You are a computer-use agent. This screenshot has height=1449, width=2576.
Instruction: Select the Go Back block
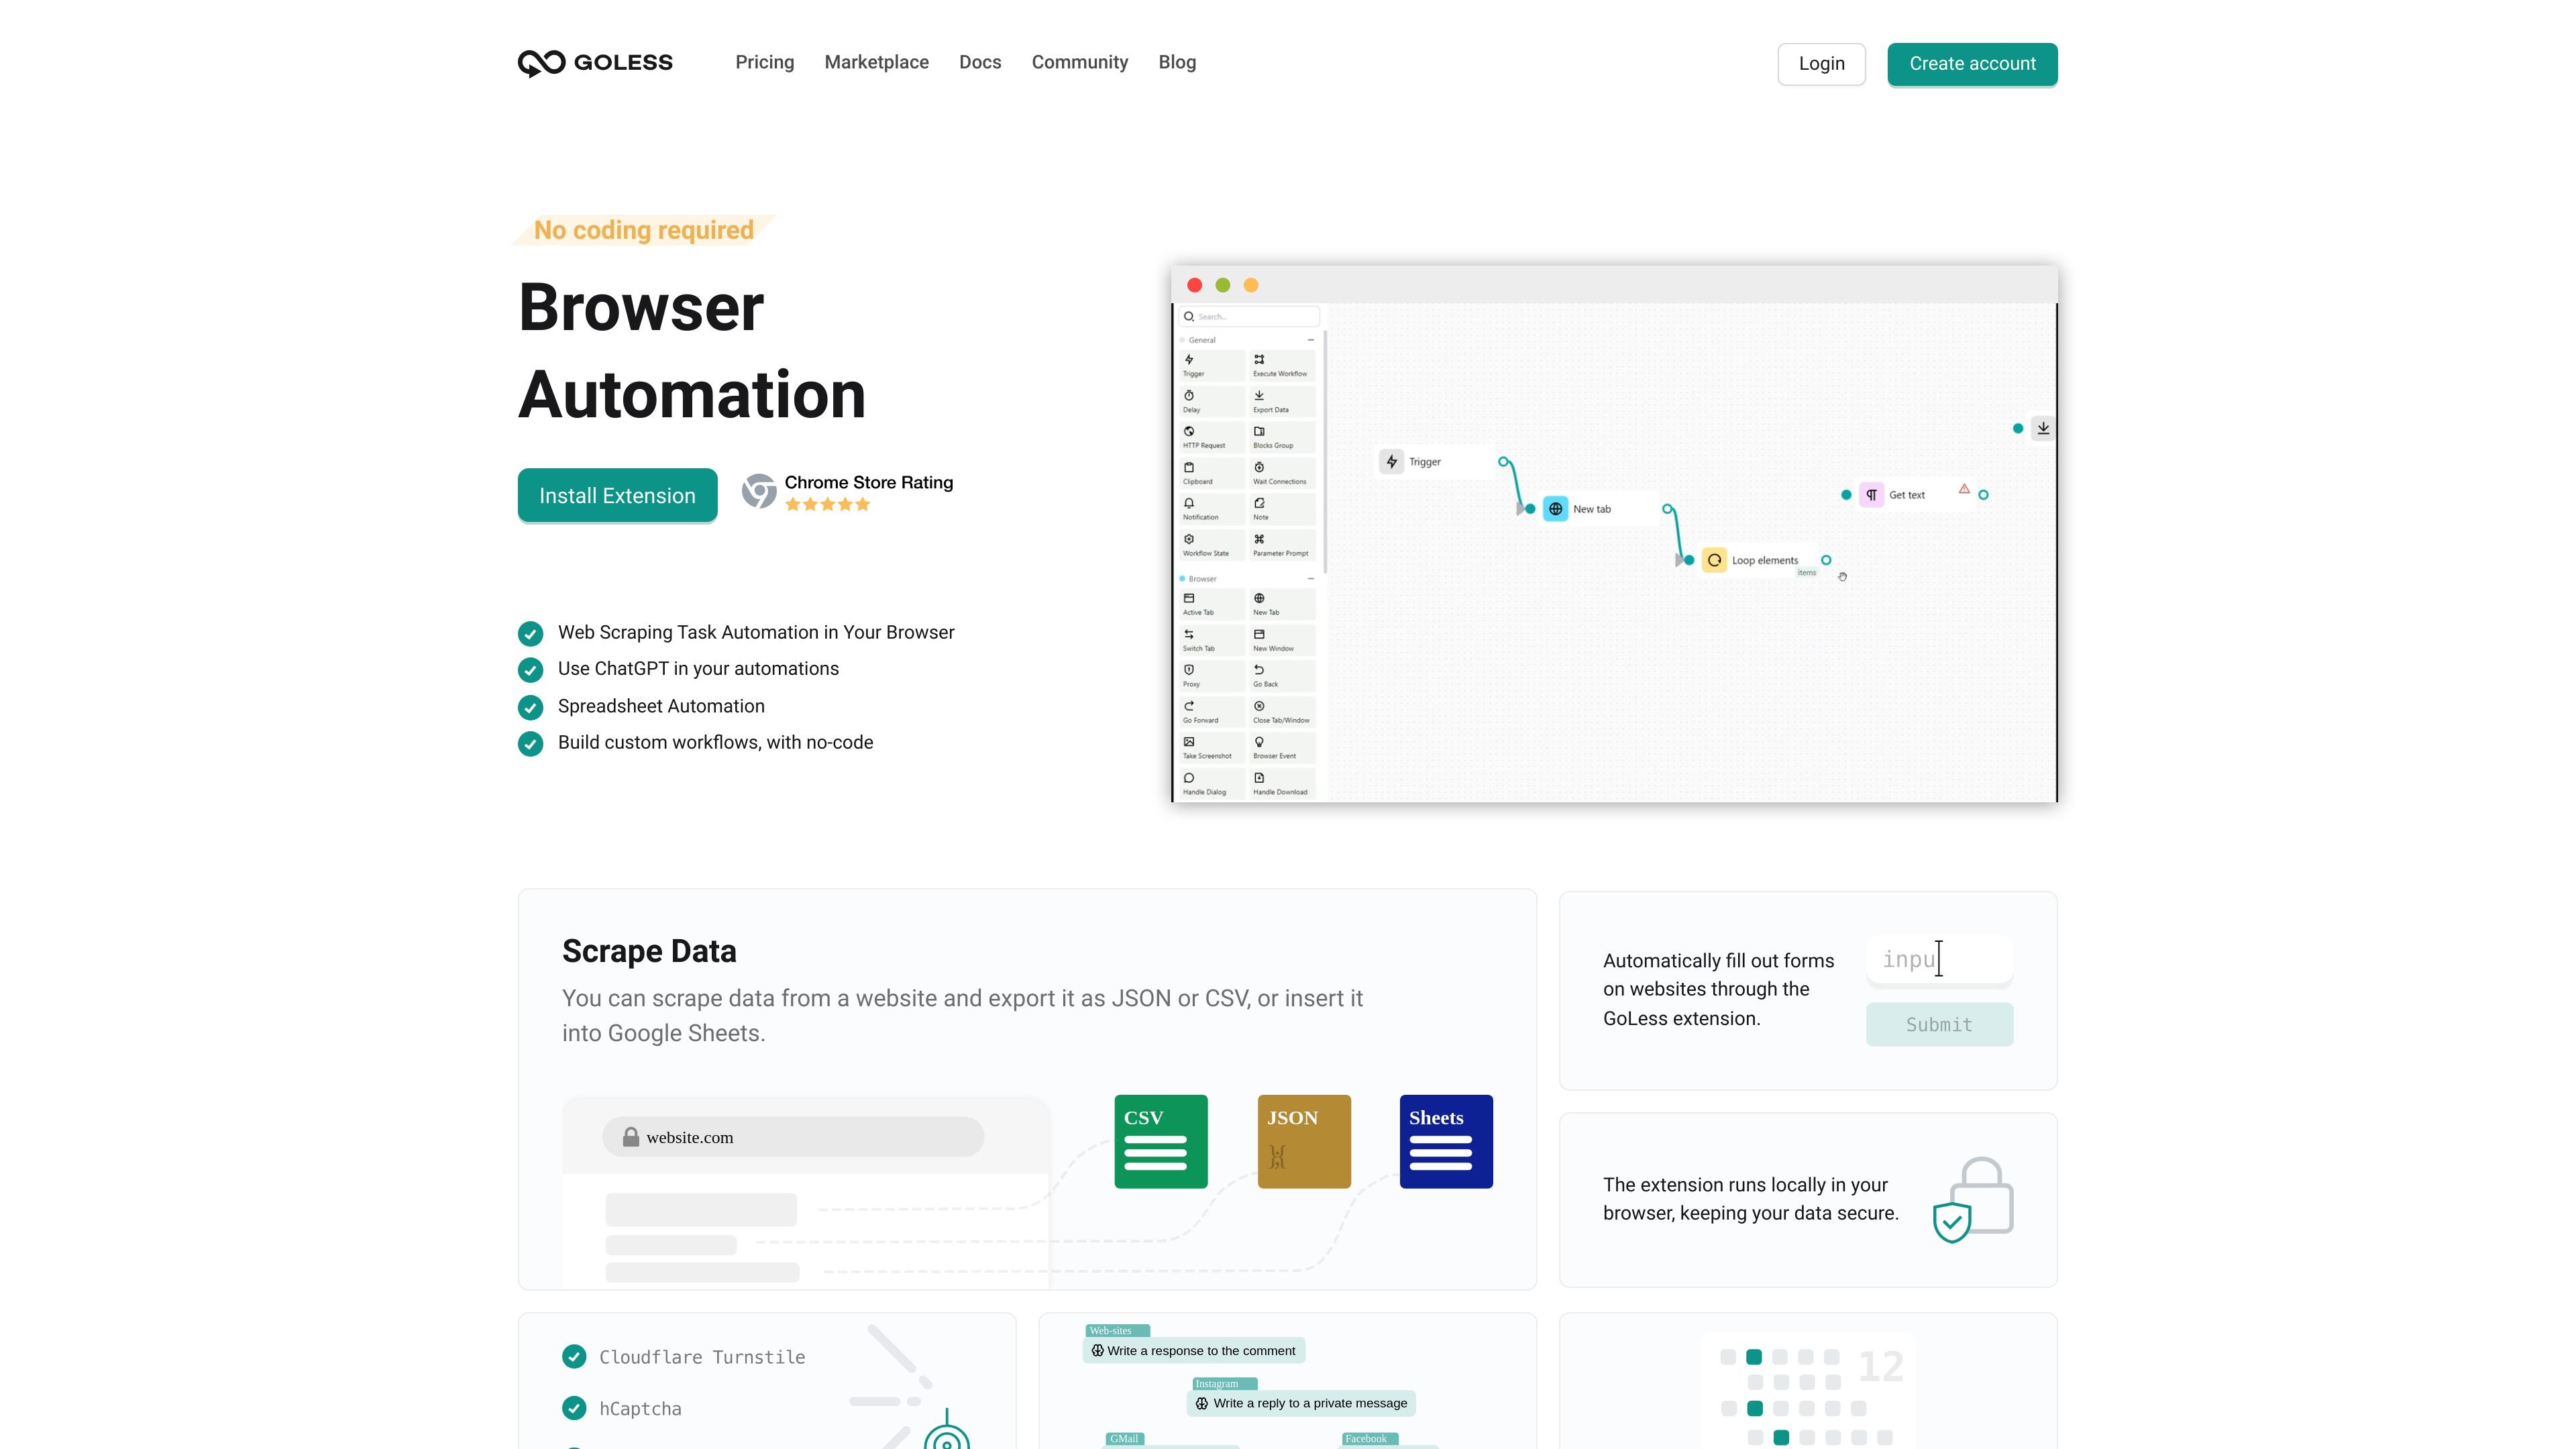click(1282, 676)
